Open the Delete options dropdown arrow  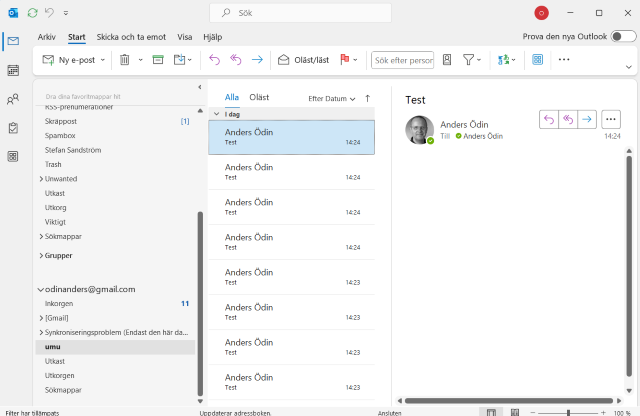[x=140, y=60]
